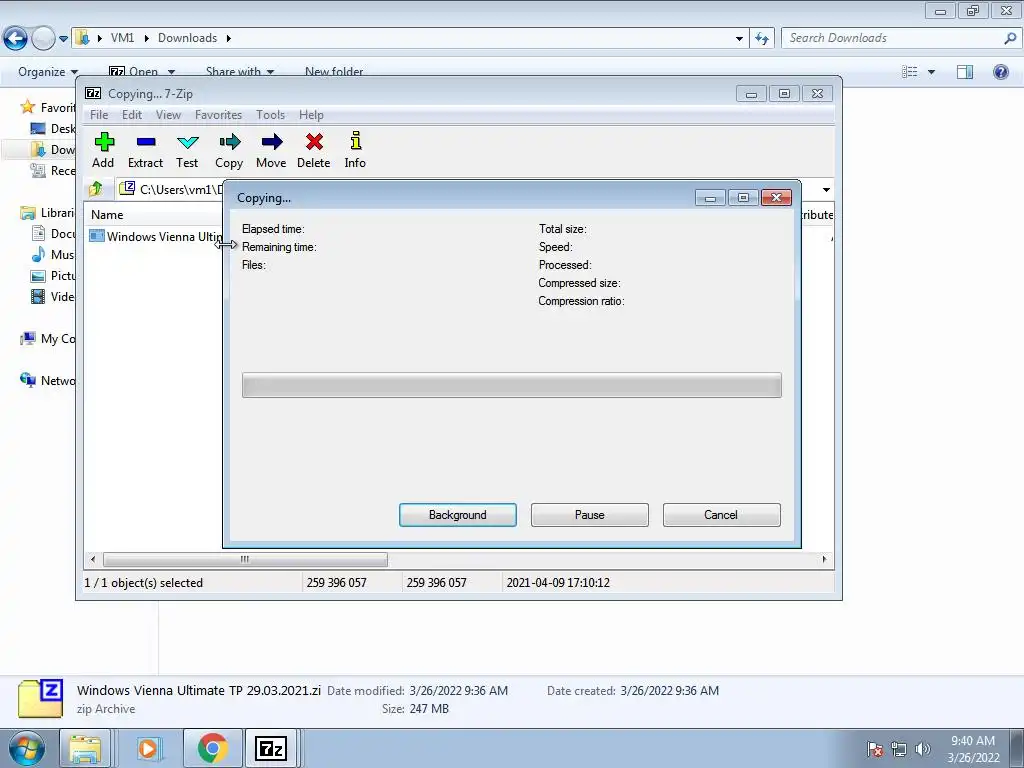Click the 7-Zip scrollbar's left arrow
Image resolution: width=1024 pixels, height=768 pixels.
(x=93, y=559)
